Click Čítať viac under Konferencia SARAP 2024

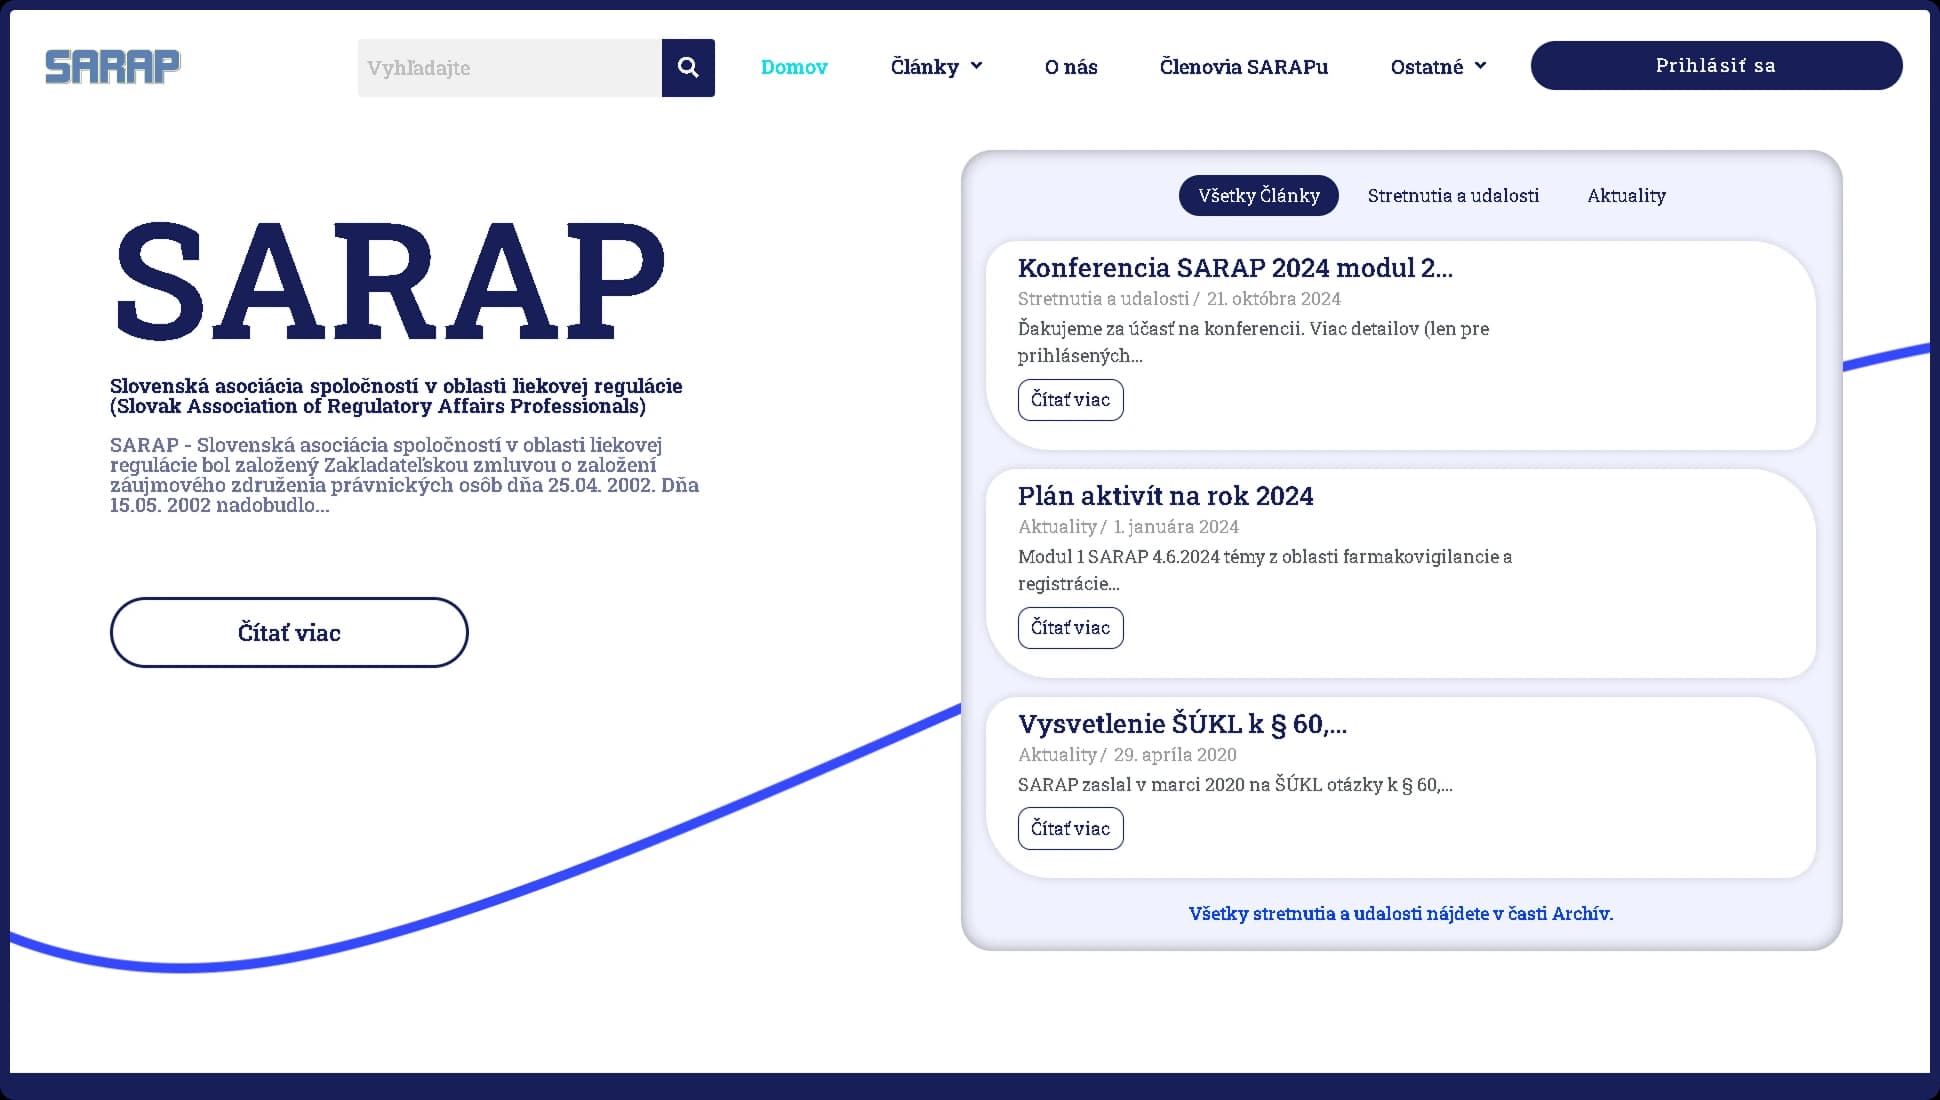point(1071,400)
